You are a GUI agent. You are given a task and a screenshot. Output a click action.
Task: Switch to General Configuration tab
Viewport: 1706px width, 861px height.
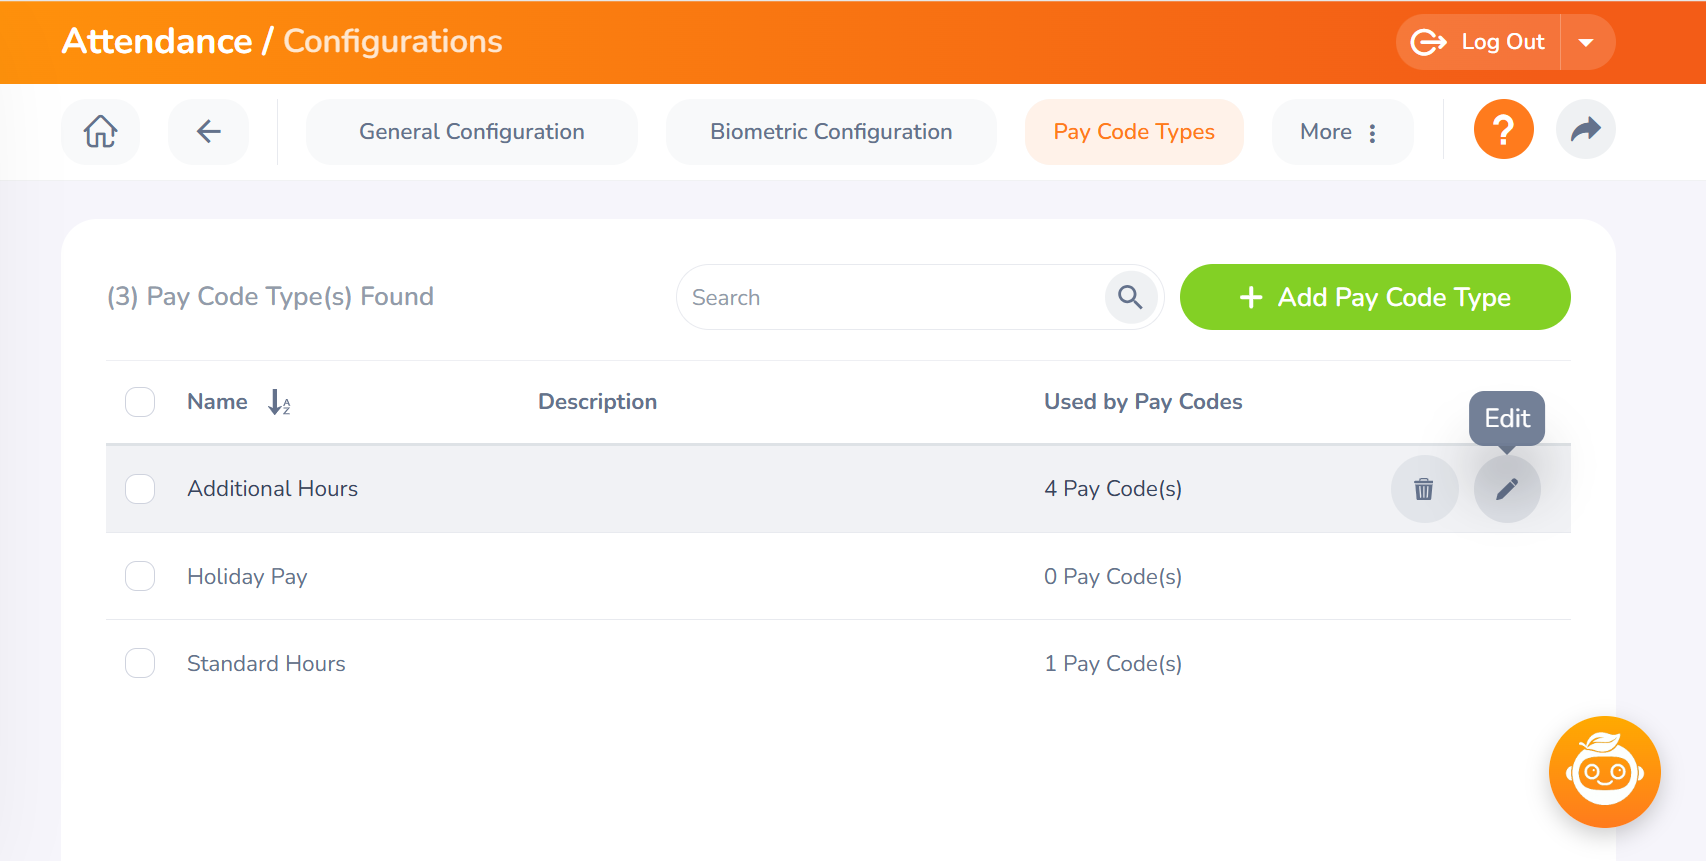pos(472,132)
